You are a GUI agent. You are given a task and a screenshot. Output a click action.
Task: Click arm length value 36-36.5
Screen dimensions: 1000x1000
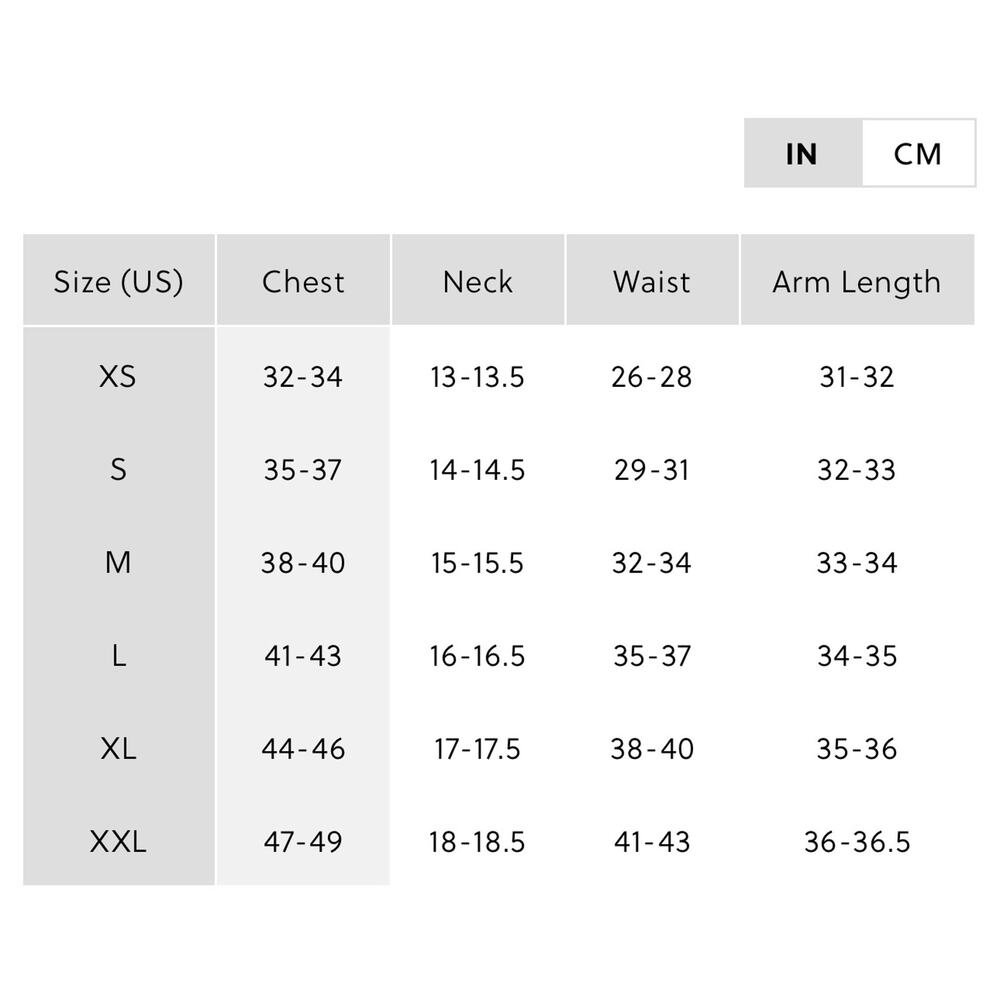pos(857,841)
